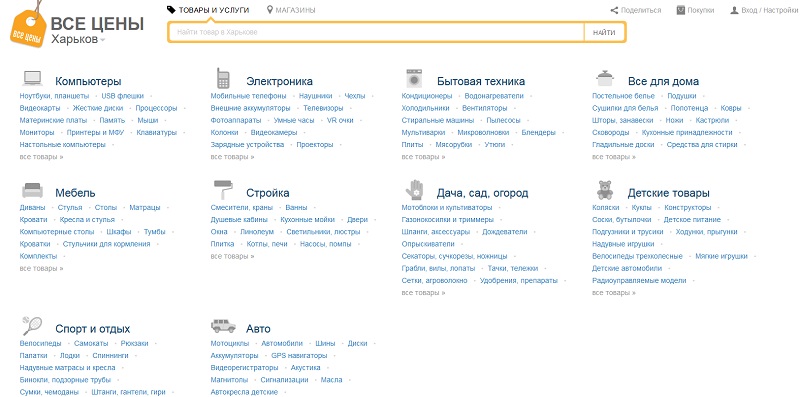This screenshot has width=800, height=397.
Task: Click the washing machine icon beside Бытовая техника
Action: (x=414, y=79)
